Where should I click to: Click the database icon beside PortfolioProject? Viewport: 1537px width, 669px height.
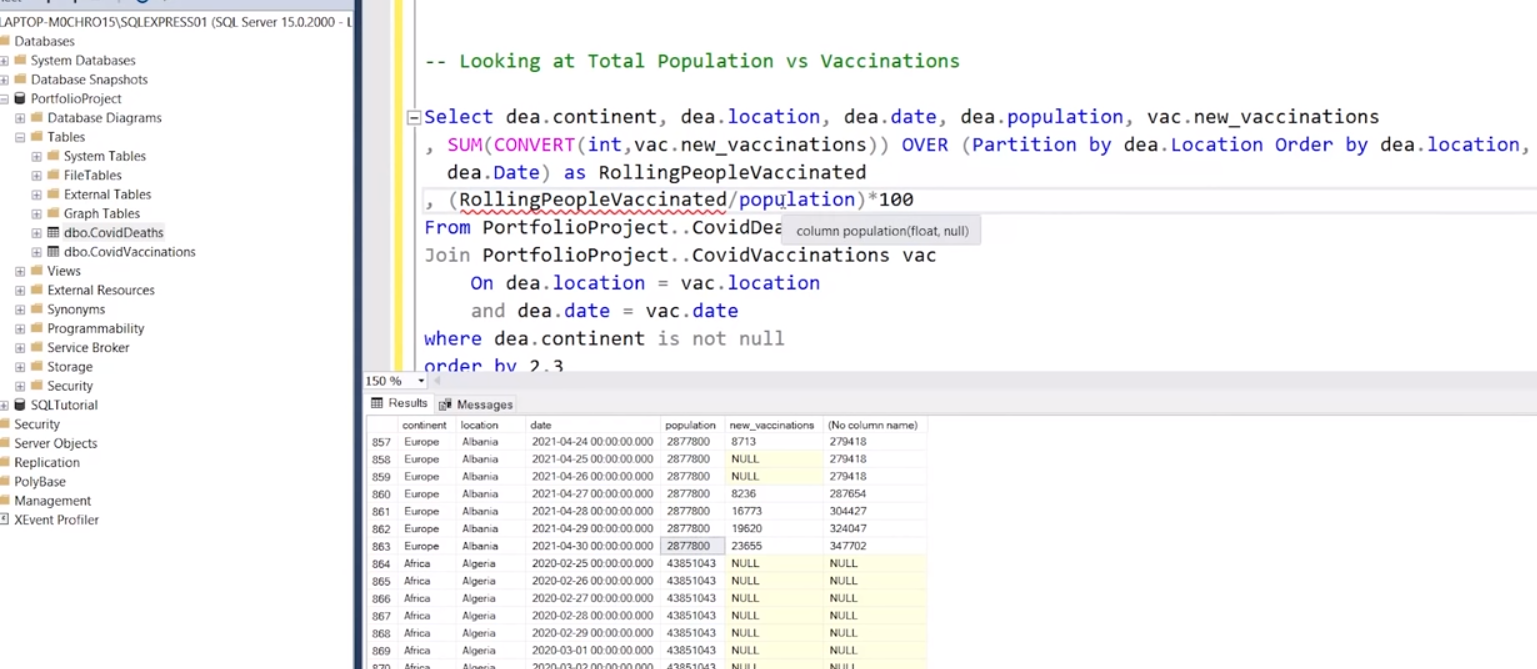(x=19, y=98)
